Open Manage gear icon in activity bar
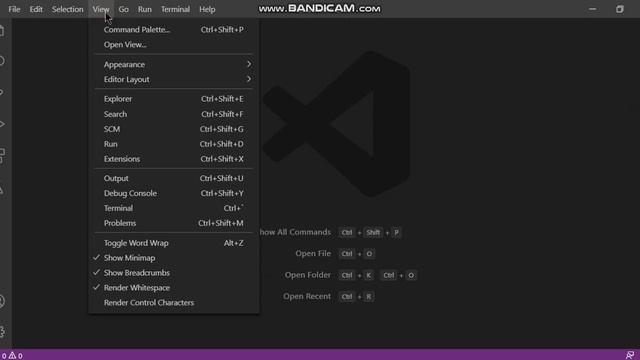Viewport: 640px width, 360px height. (x=2, y=331)
